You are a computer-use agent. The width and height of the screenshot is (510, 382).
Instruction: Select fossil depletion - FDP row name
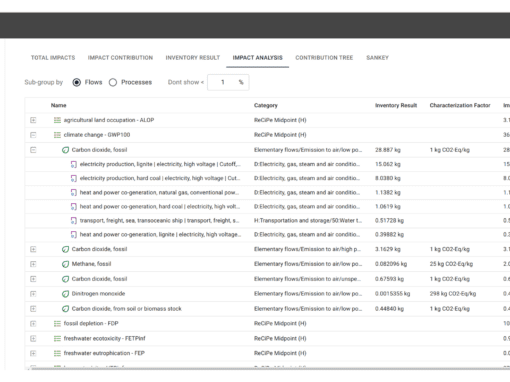(x=91, y=323)
